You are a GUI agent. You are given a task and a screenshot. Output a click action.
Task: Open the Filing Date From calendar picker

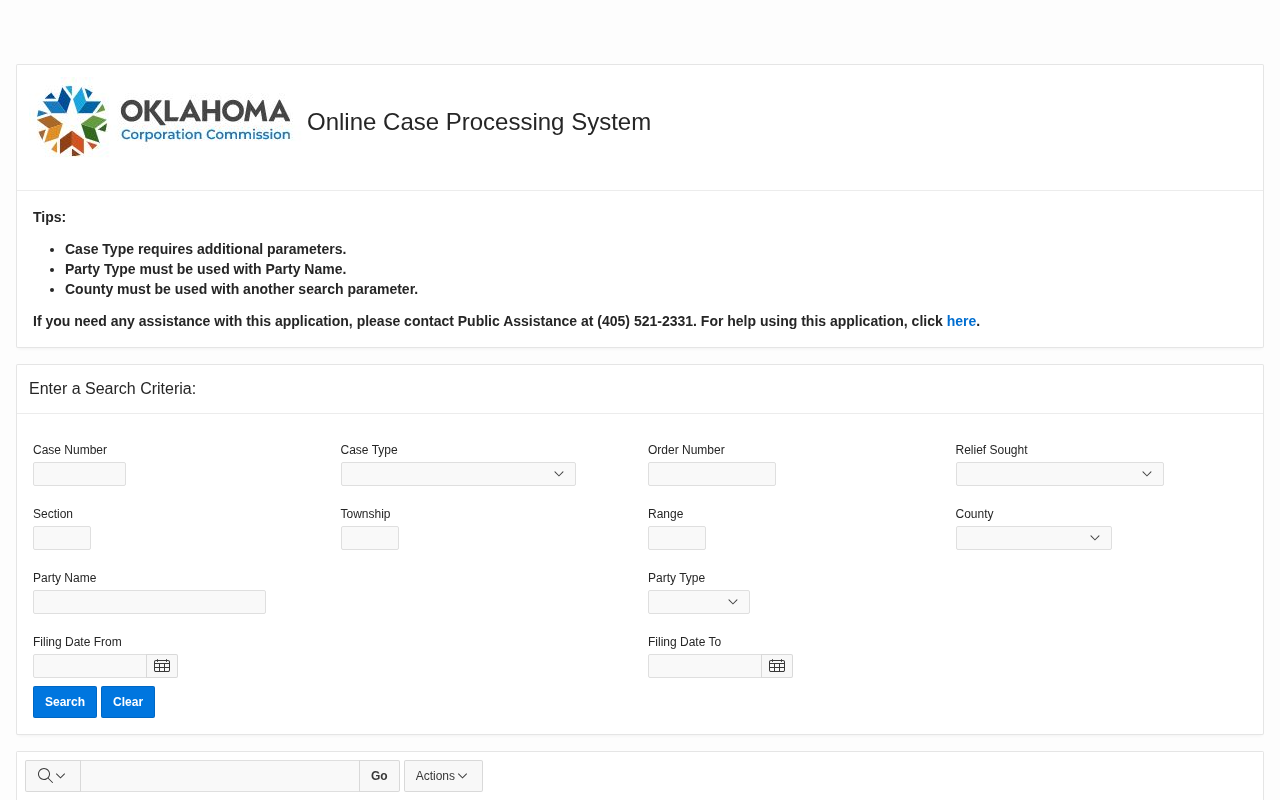[x=162, y=666]
